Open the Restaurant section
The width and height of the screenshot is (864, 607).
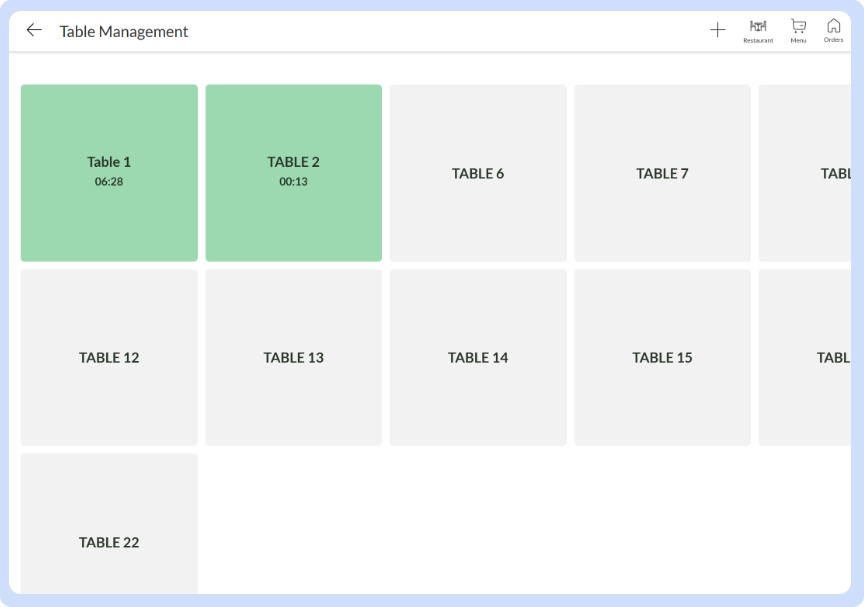[x=758, y=30]
